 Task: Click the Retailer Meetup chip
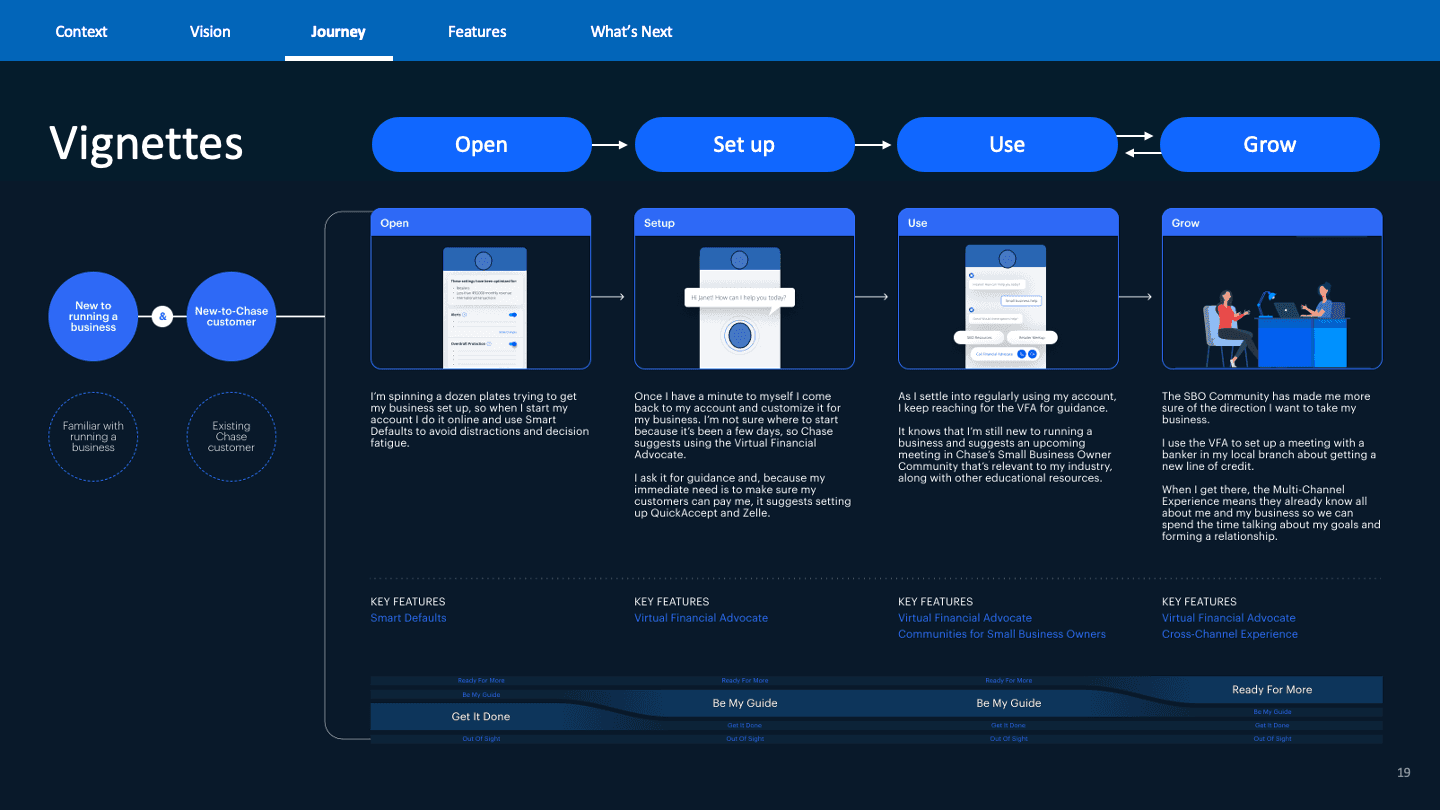pyautogui.click(x=1032, y=338)
